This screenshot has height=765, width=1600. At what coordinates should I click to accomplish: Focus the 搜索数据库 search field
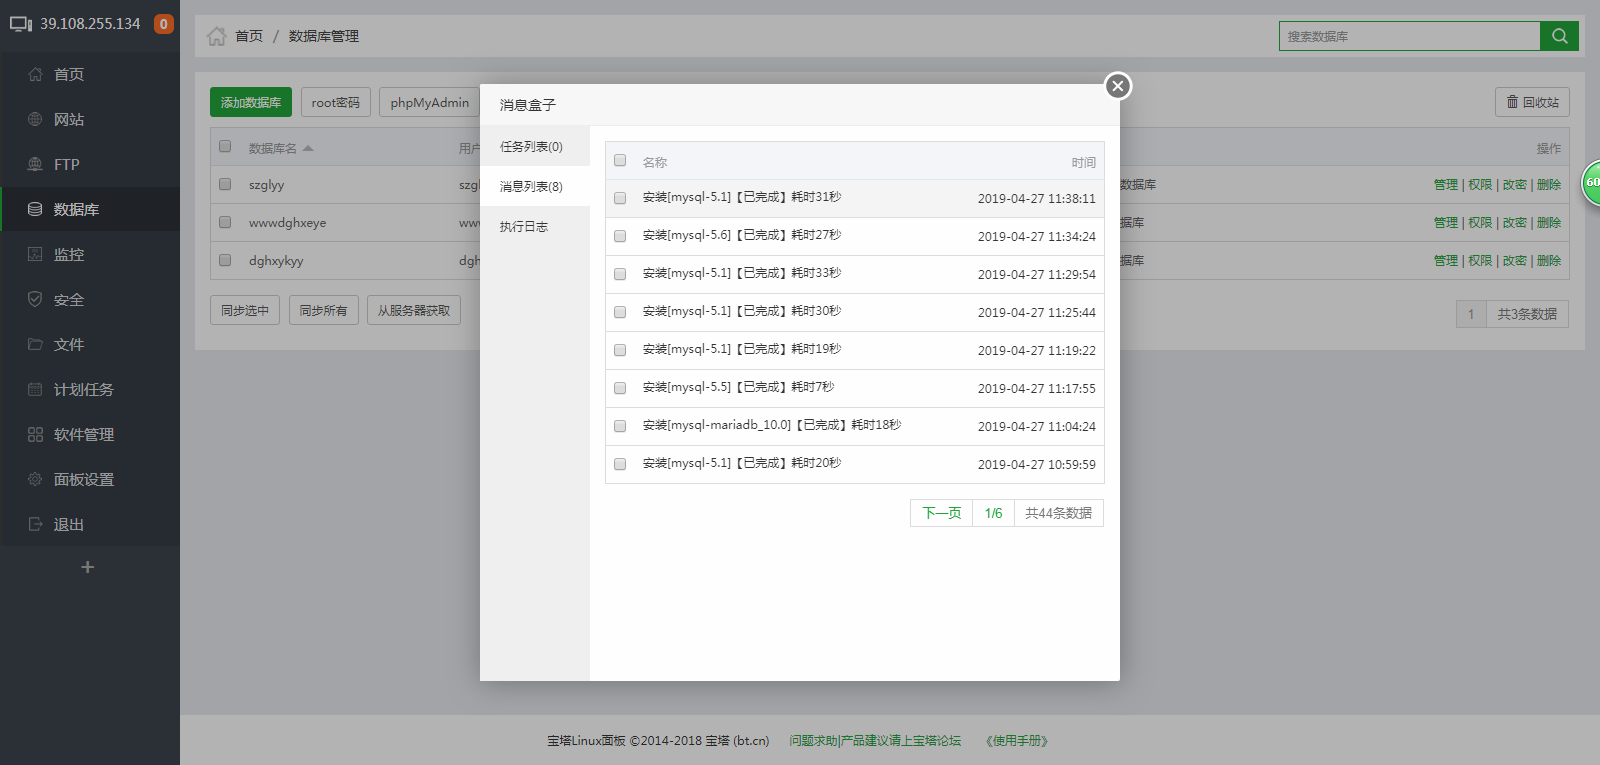click(1410, 36)
